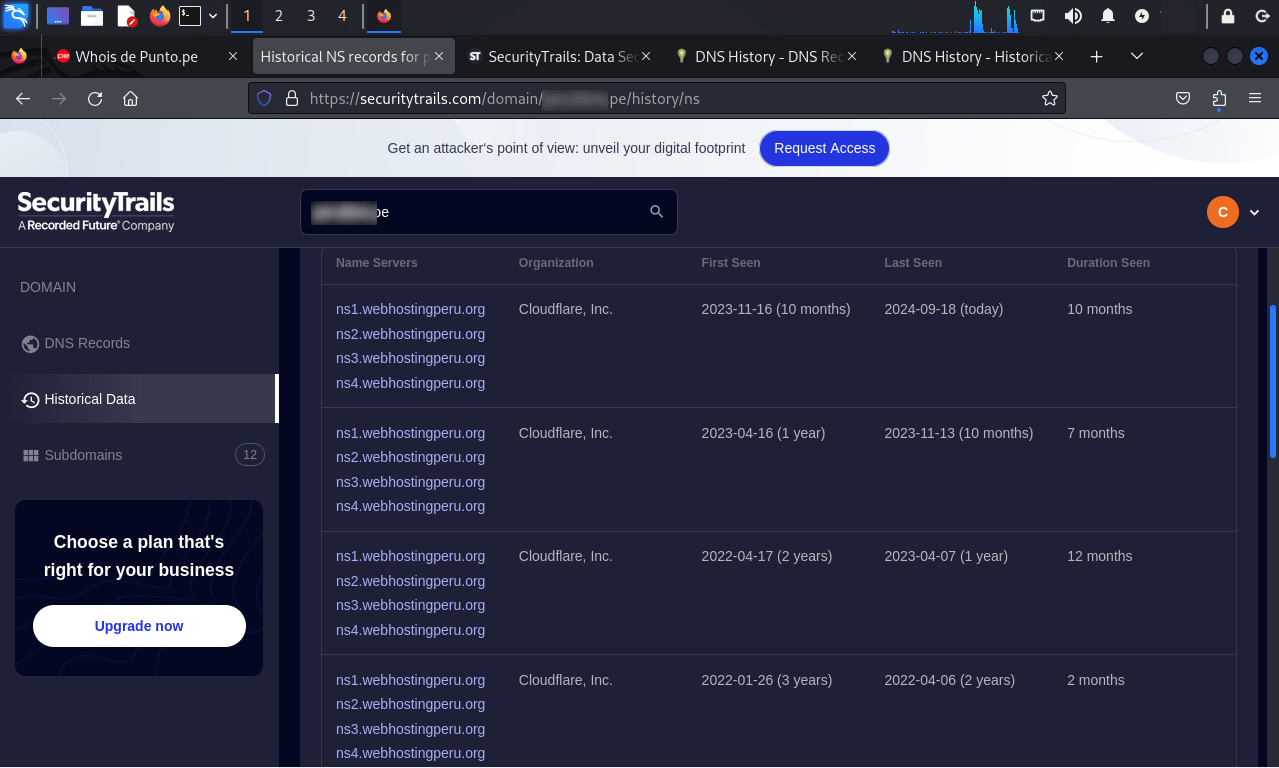This screenshot has width=1279, height=768.
Task: Click the search magnifier icon in SecurityTrails
Action: [x=656, y=212]
